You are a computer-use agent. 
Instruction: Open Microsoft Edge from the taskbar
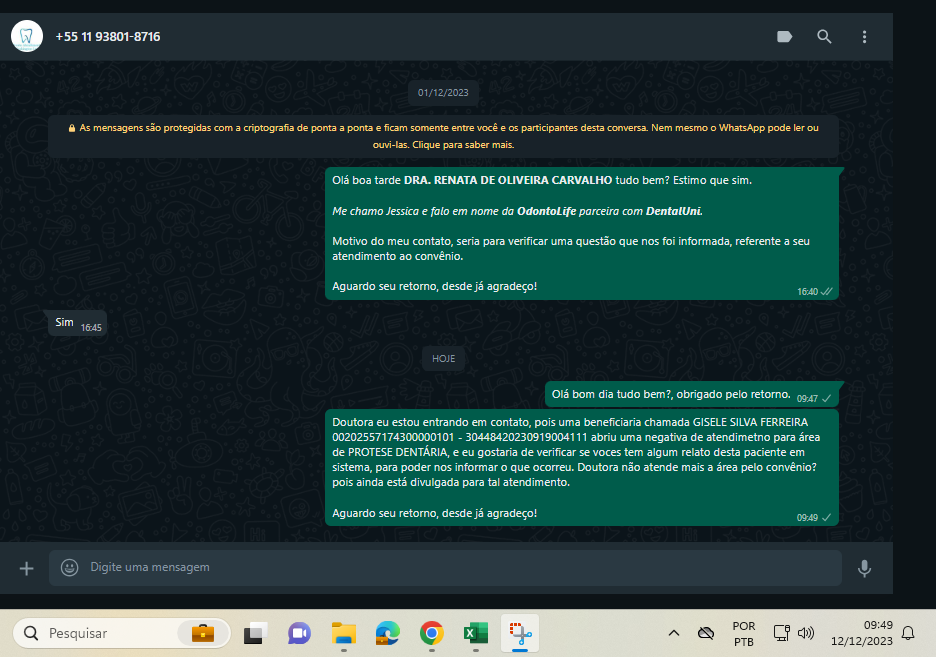tap(387, 633)
